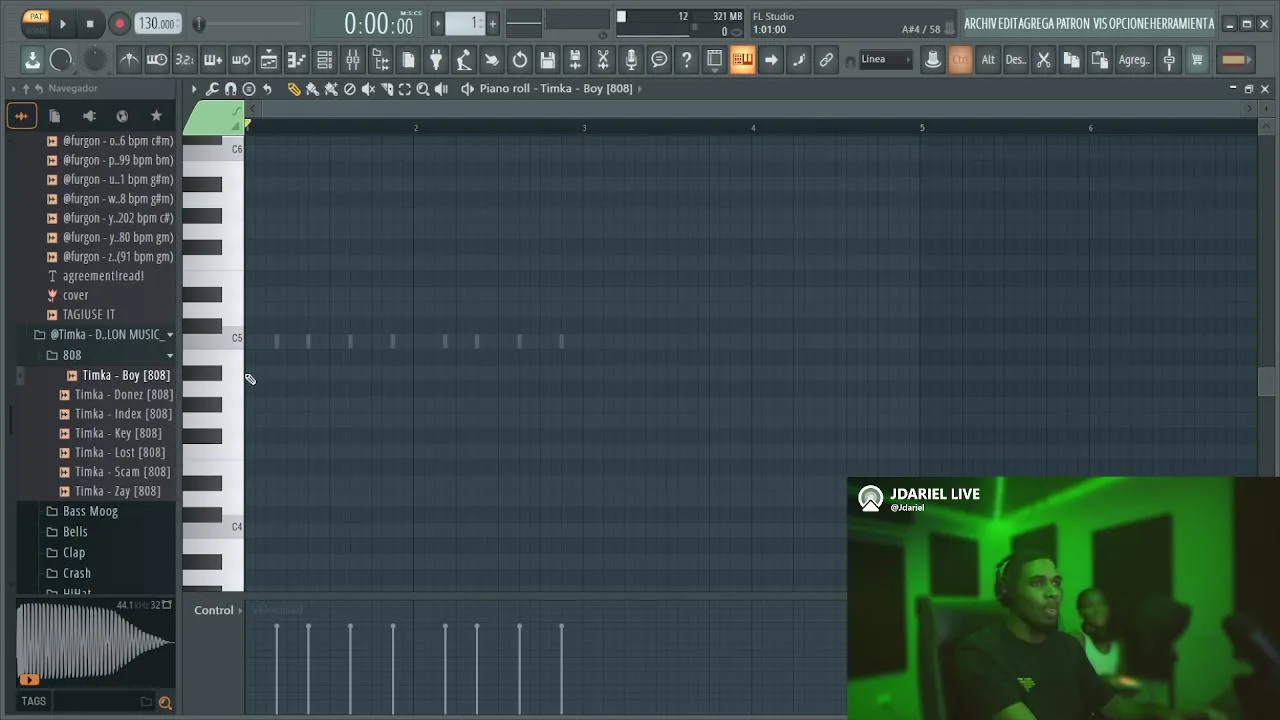The image size is (1280, 720).
Task: Open project picker pages icon
Action: pyautogui.click(x=408, y=60)
